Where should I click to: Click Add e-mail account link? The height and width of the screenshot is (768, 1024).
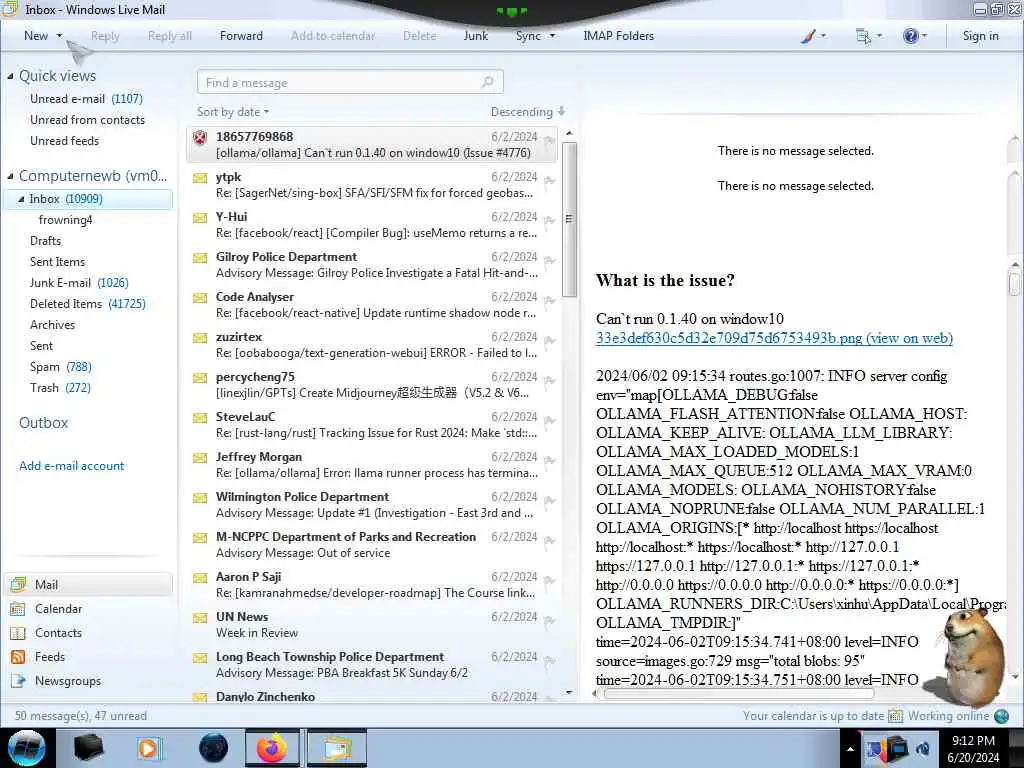click(71, 466)
